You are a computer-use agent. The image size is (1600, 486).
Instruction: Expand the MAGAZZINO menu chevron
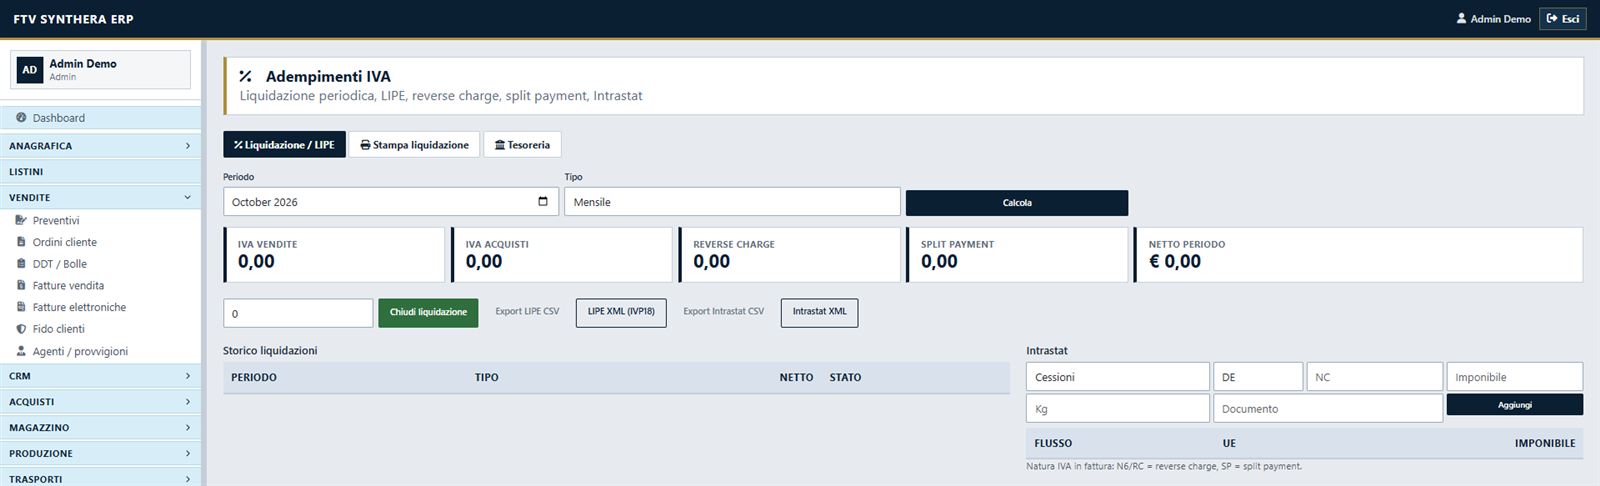(188, 428)
